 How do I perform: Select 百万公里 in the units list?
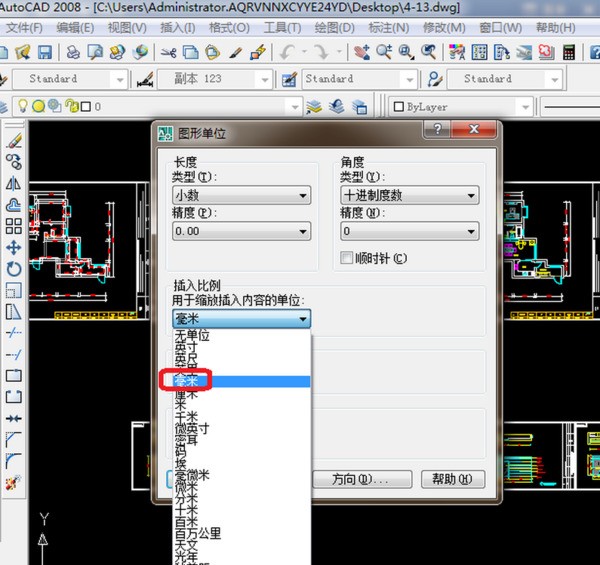click(x=198, y=534)
